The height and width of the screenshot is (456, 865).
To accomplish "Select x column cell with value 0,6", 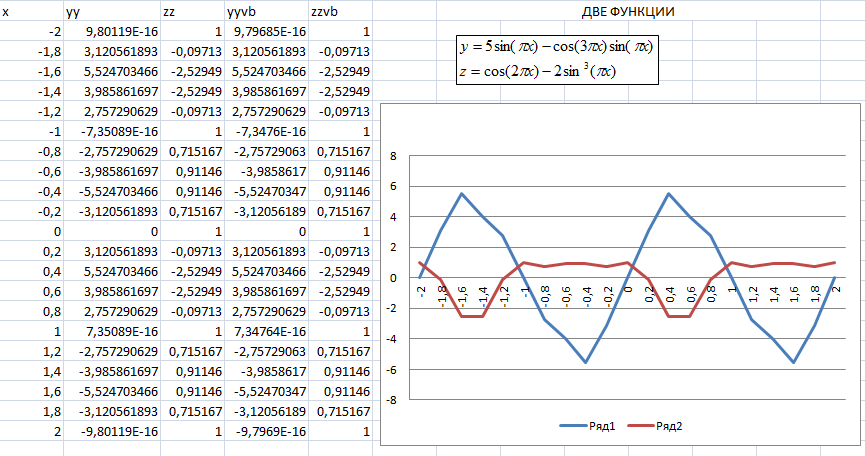I will [x=31, y=291].
